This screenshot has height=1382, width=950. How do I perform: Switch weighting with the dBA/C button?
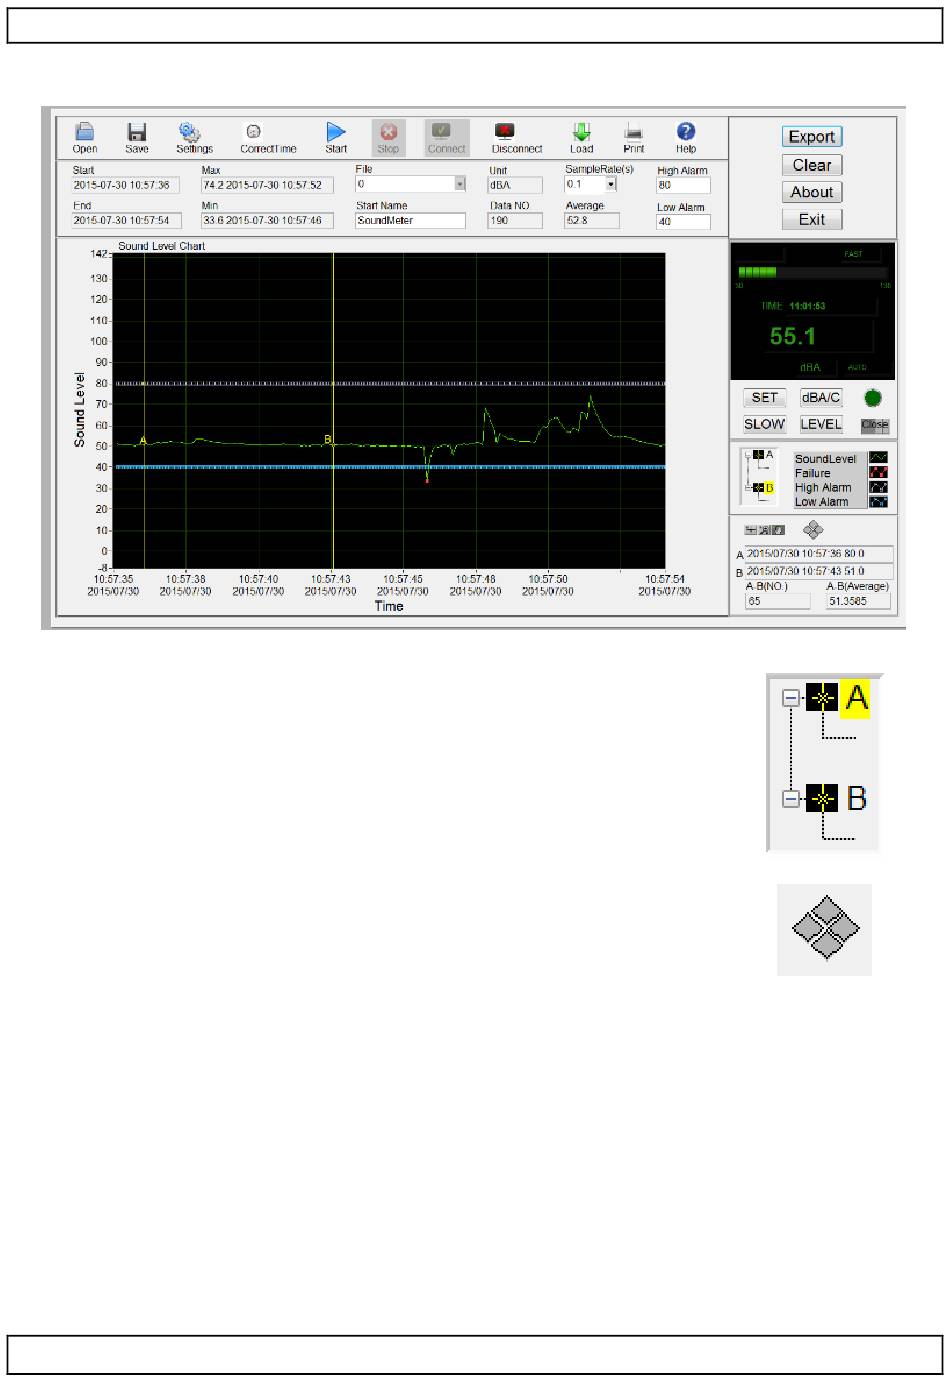[821, 398]
